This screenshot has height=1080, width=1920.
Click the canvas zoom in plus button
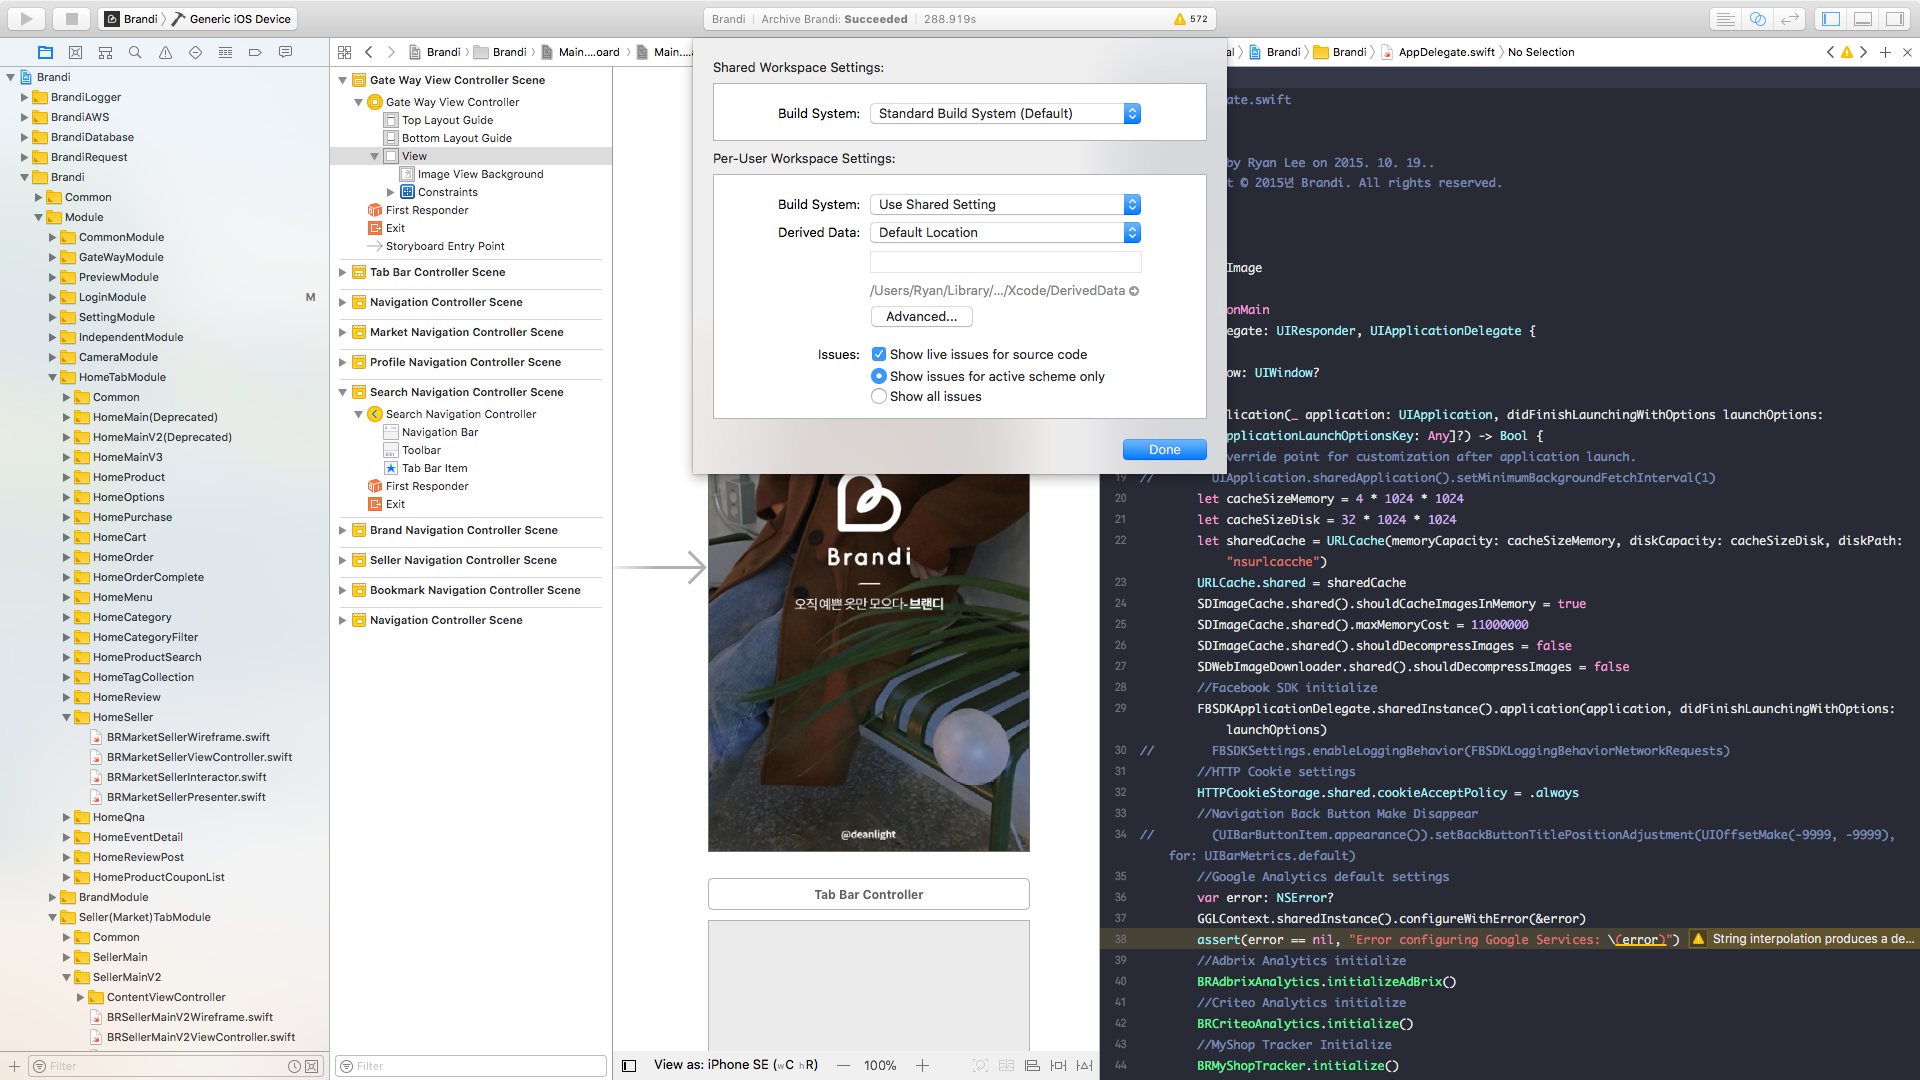(922, 1065)
